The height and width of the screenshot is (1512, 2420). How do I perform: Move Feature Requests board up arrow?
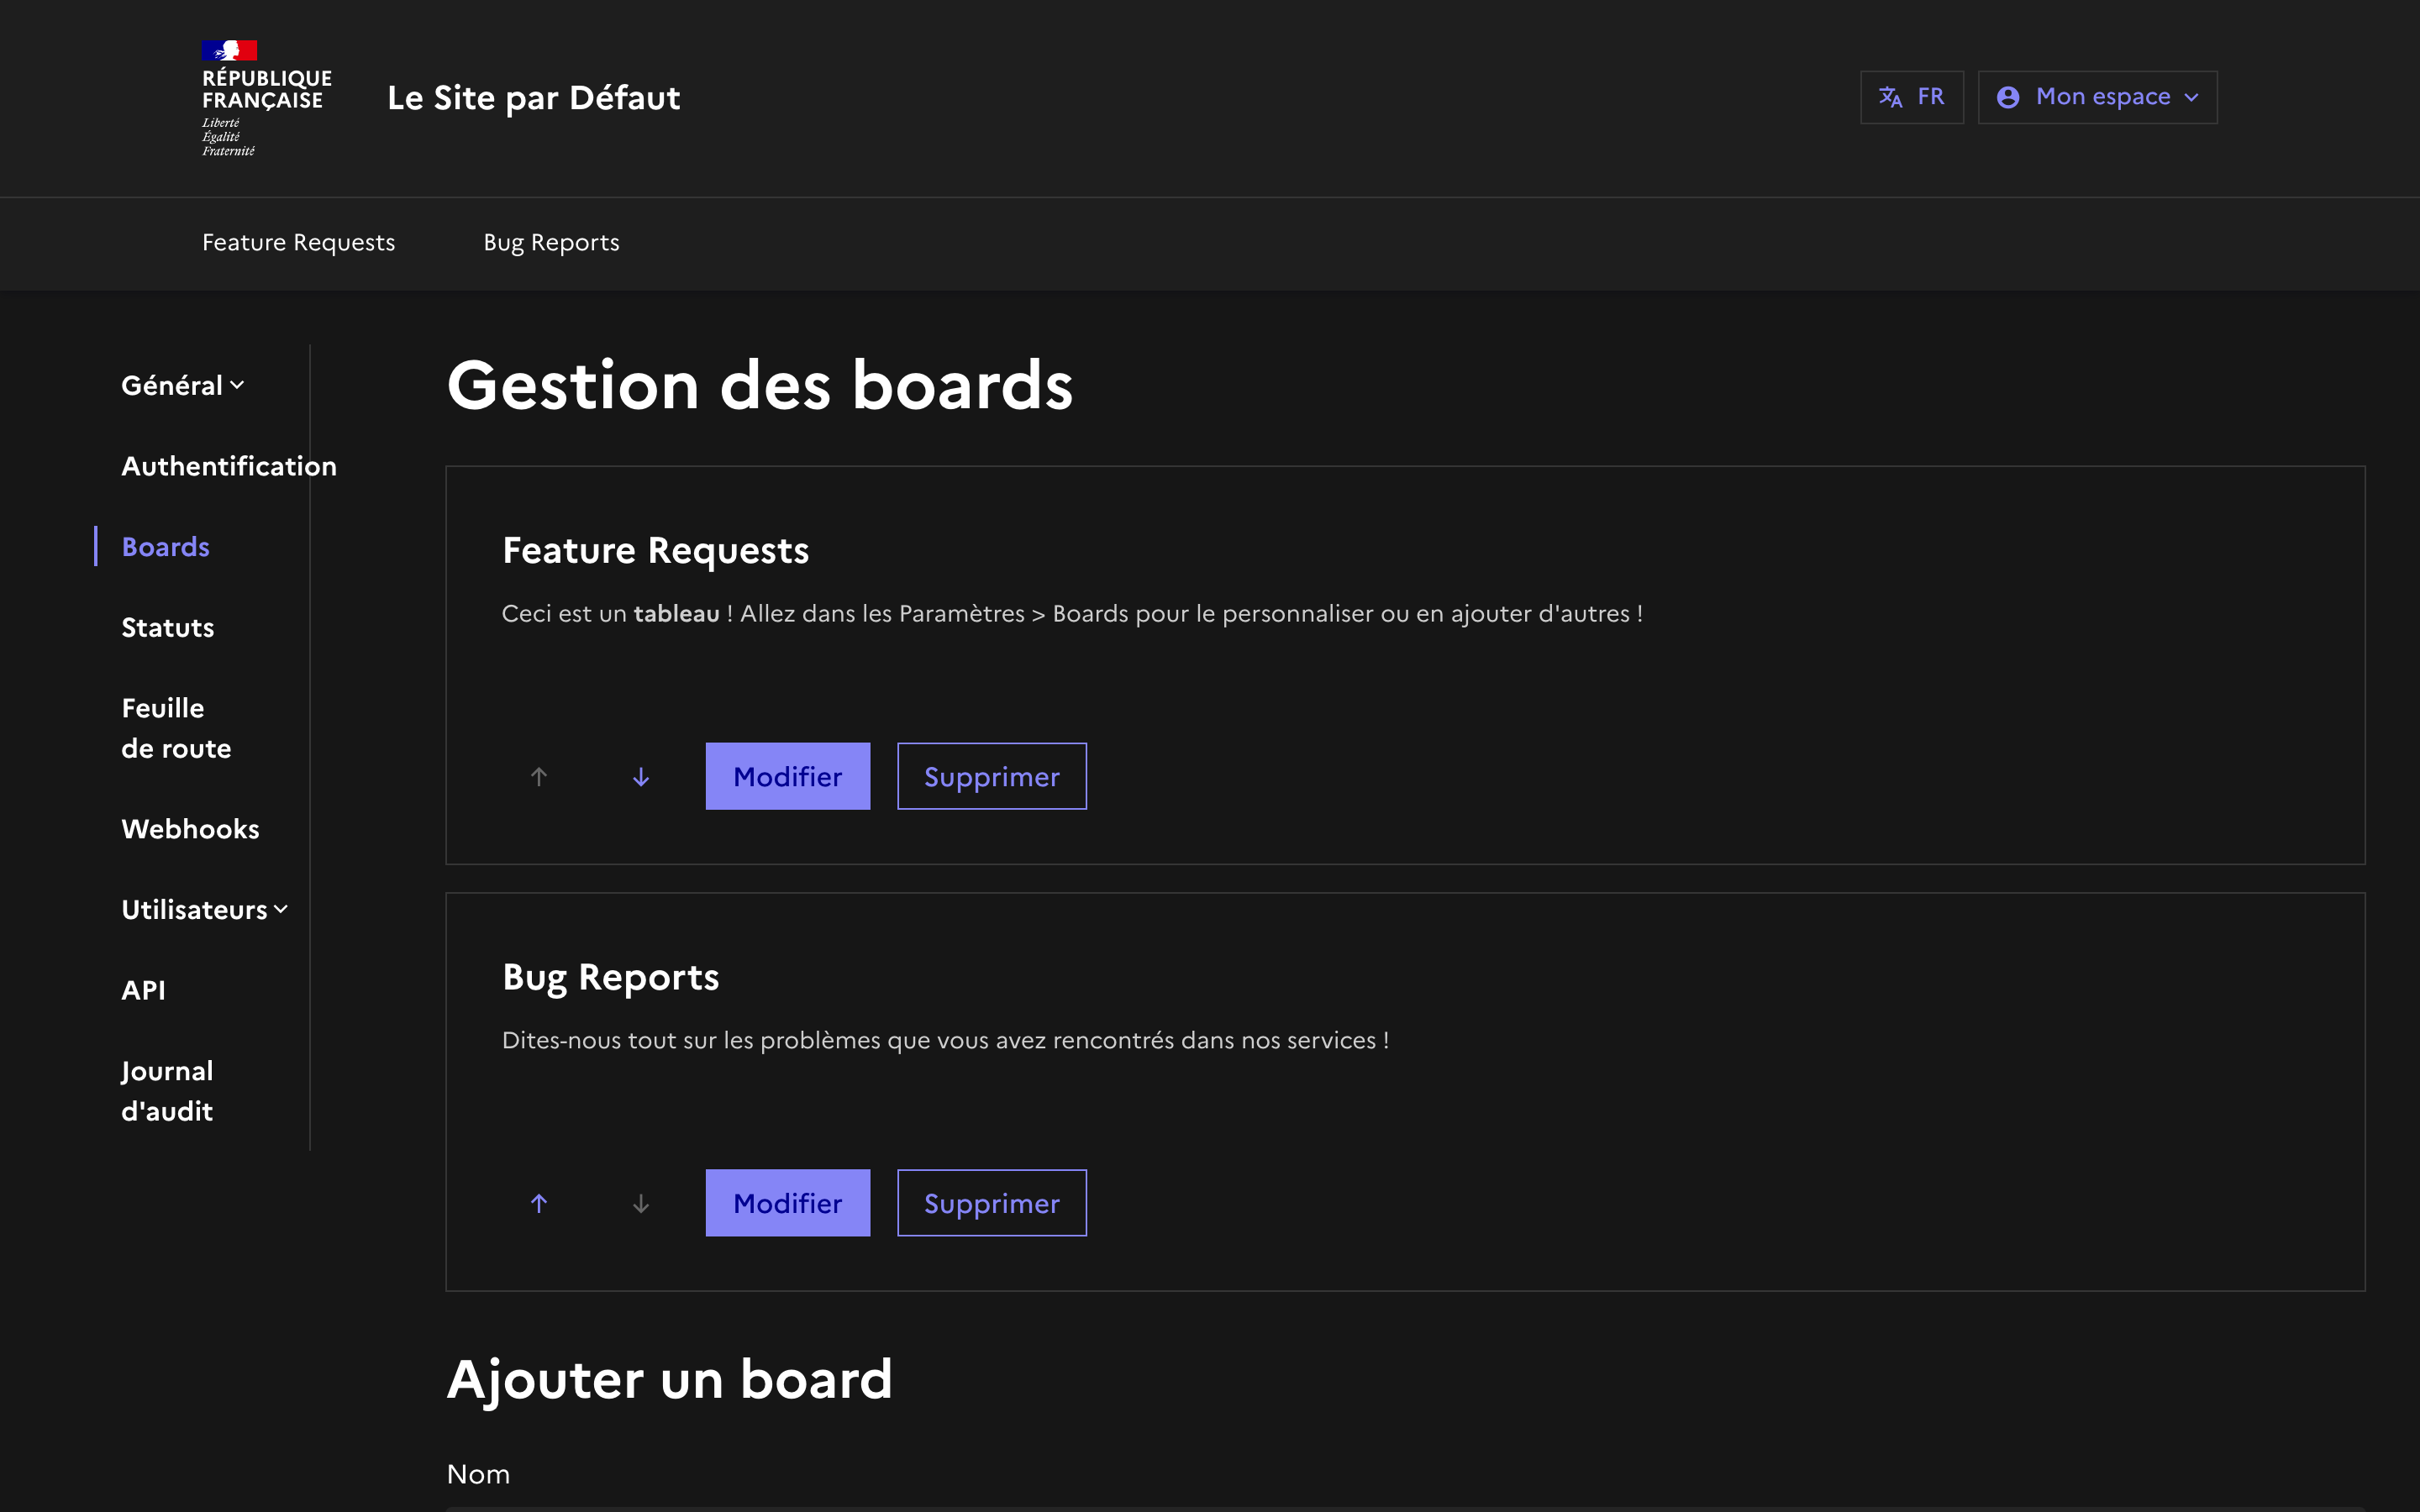tap(539, 777)
